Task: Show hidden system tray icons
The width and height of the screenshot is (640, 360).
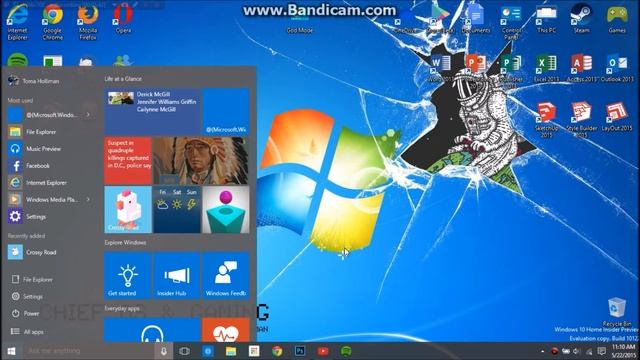Action: coord(542,351)
